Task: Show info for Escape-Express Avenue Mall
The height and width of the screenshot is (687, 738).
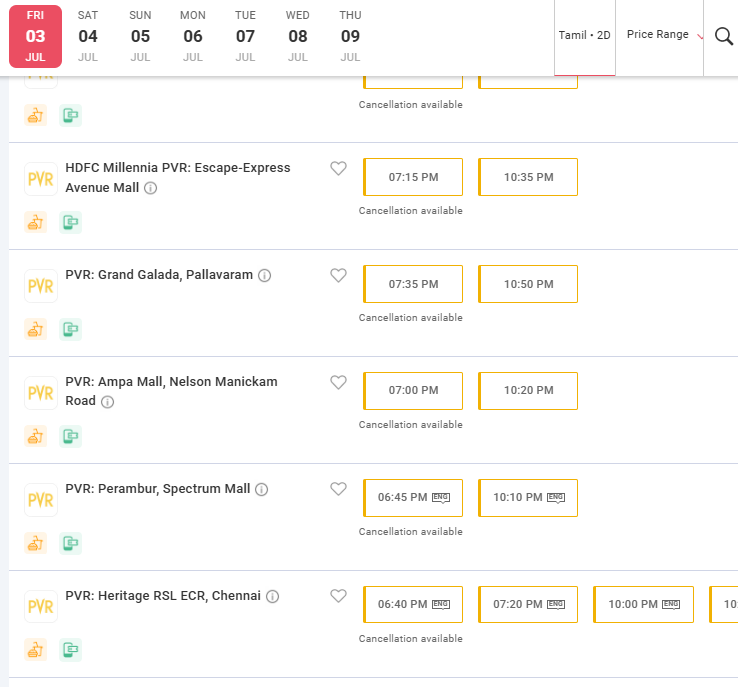Action: 150,188
